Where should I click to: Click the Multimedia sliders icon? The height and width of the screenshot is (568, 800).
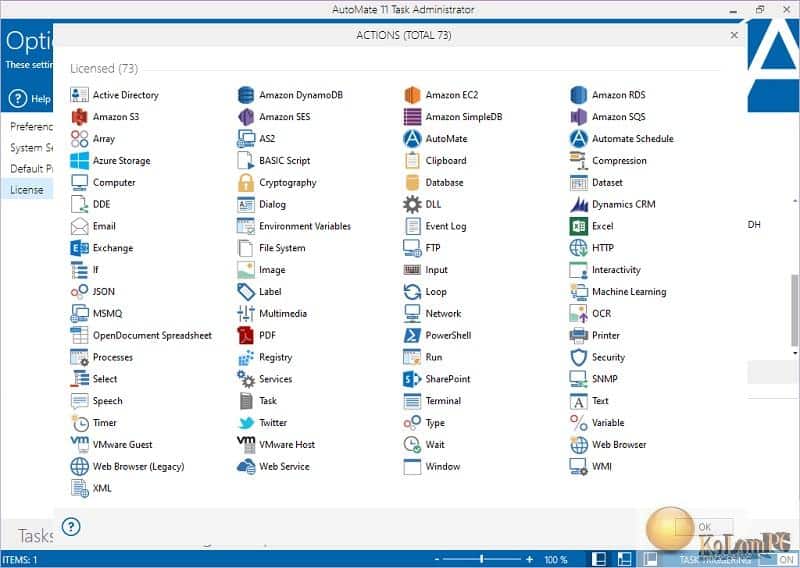(x=246, y=314)
